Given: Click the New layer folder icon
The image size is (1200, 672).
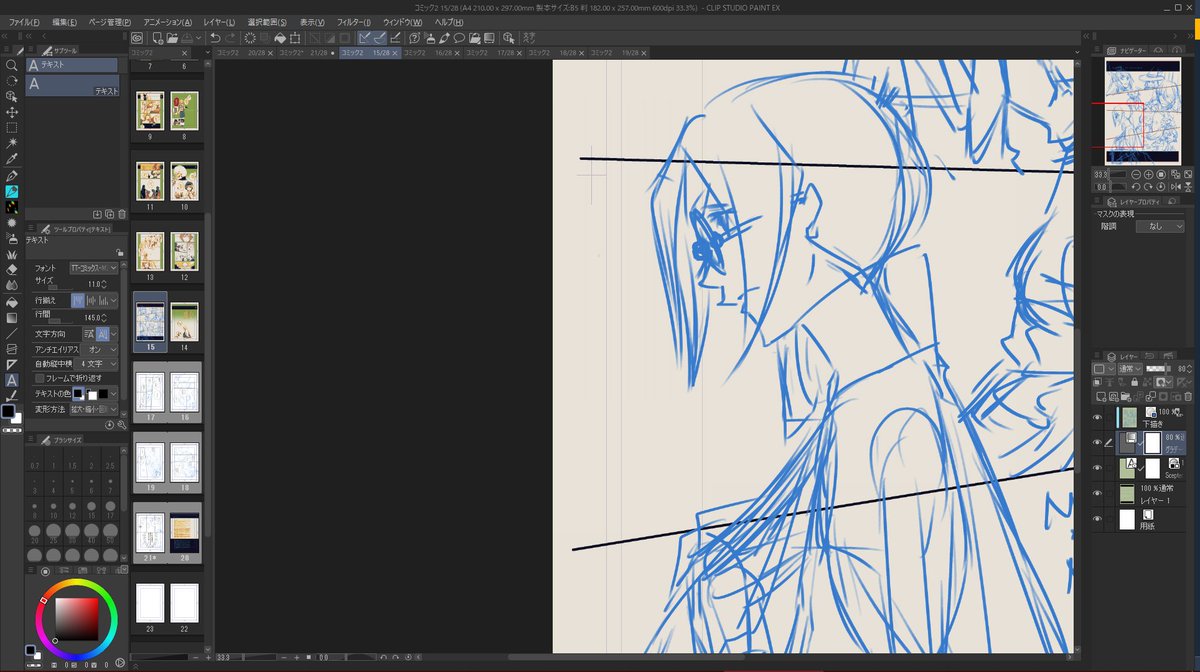Looking at the screenshot, I should click(x=1126, y=396).
